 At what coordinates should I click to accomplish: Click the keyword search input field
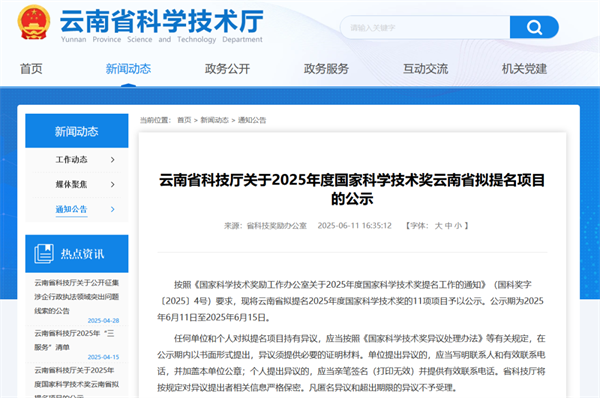pos(425,27)
